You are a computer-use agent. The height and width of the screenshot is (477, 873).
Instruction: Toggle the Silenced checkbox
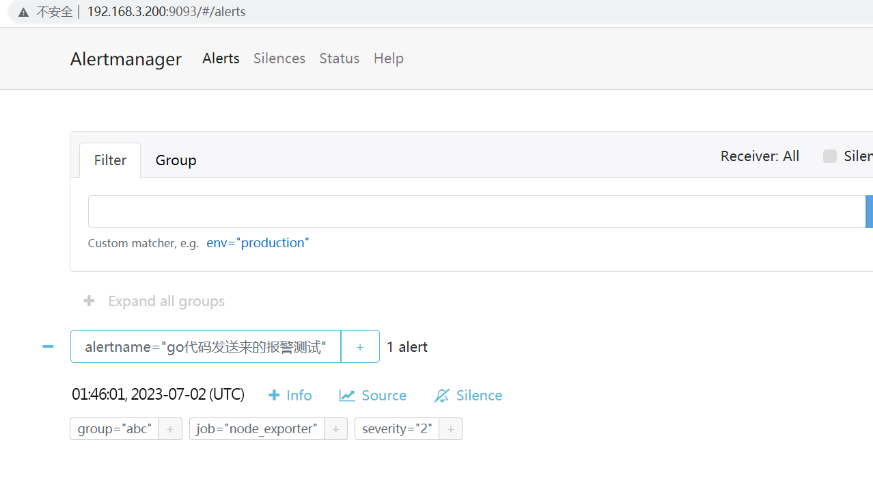coord(830,156)
